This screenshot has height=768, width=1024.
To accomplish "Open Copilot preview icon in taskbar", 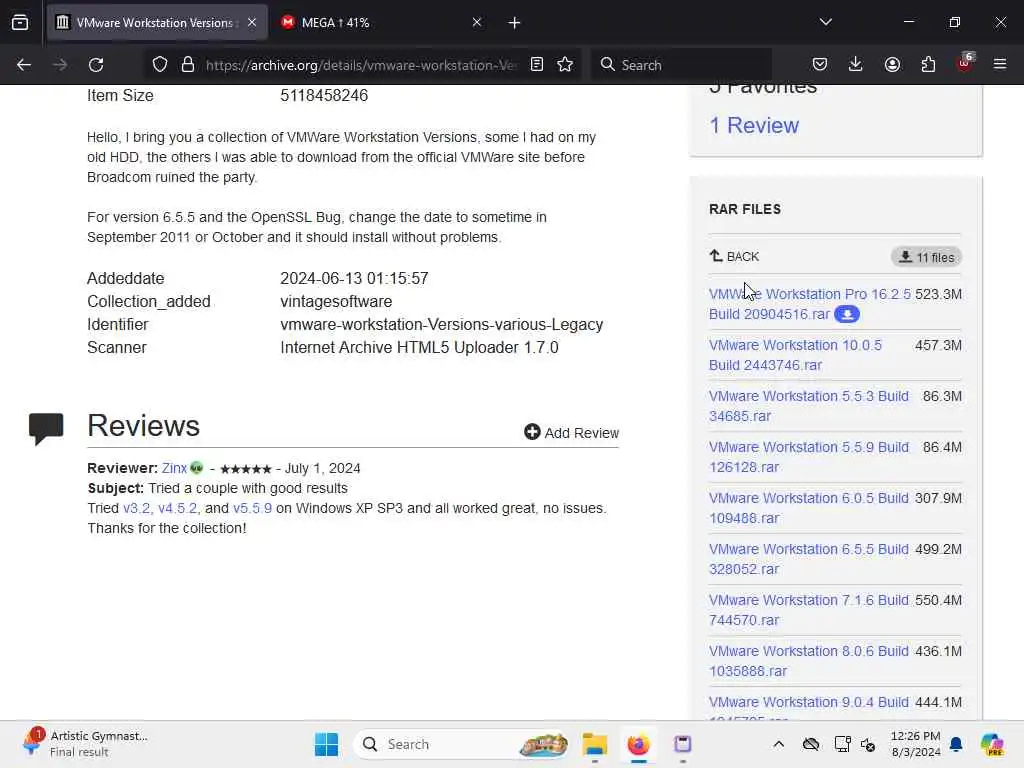I will [992, 744].
